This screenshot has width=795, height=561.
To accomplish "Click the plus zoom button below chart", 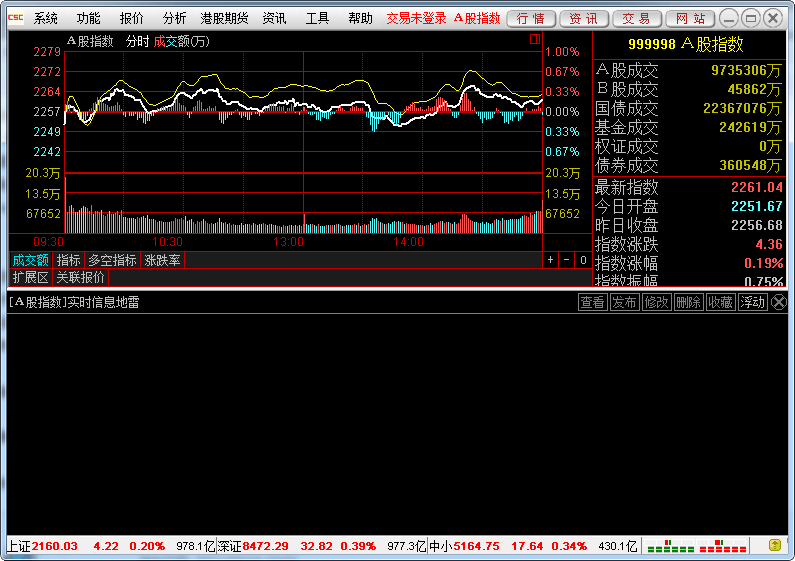I will (x=550, y=260).
